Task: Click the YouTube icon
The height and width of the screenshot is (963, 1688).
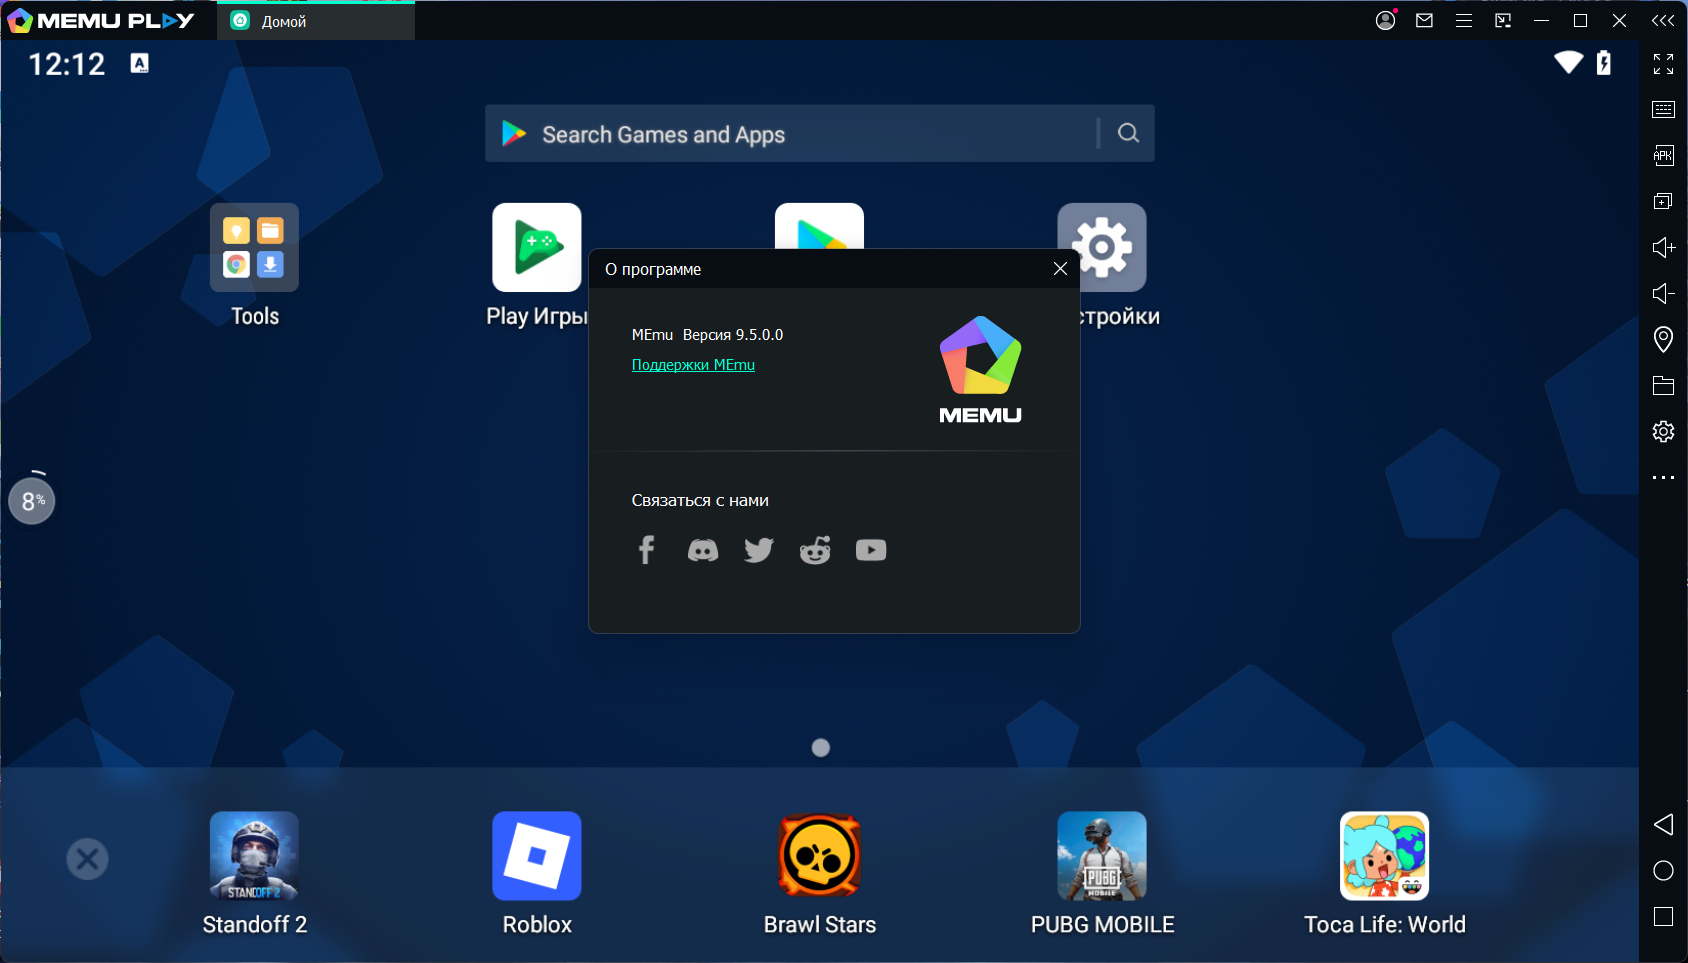Action: click(871, 550)
